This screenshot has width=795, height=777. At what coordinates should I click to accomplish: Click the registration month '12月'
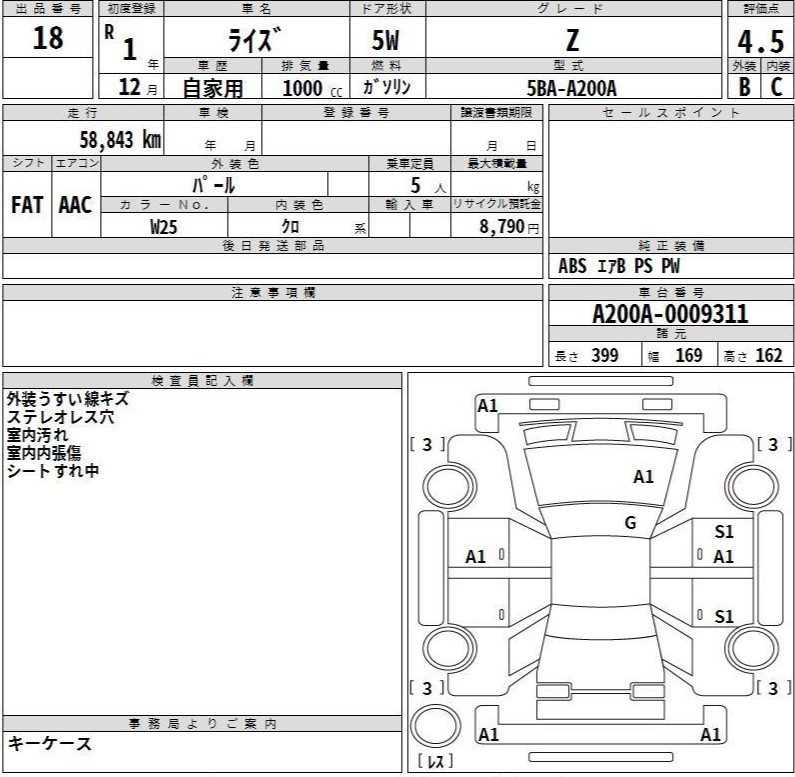[138, 87]
